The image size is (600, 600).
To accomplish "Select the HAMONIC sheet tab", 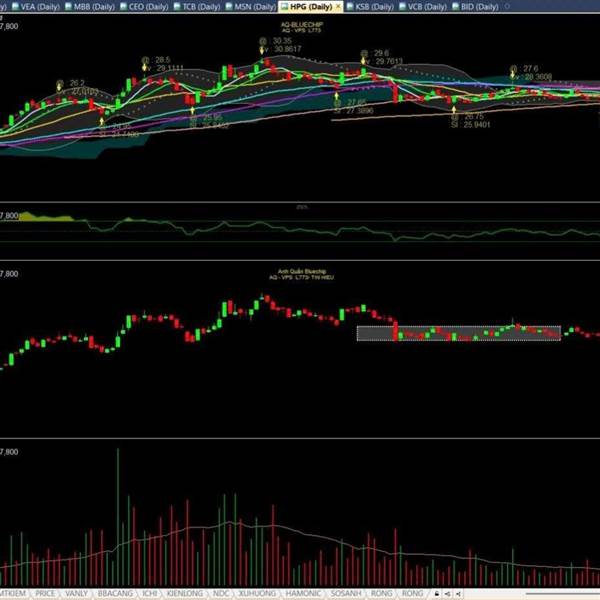I will pos(303,593).
